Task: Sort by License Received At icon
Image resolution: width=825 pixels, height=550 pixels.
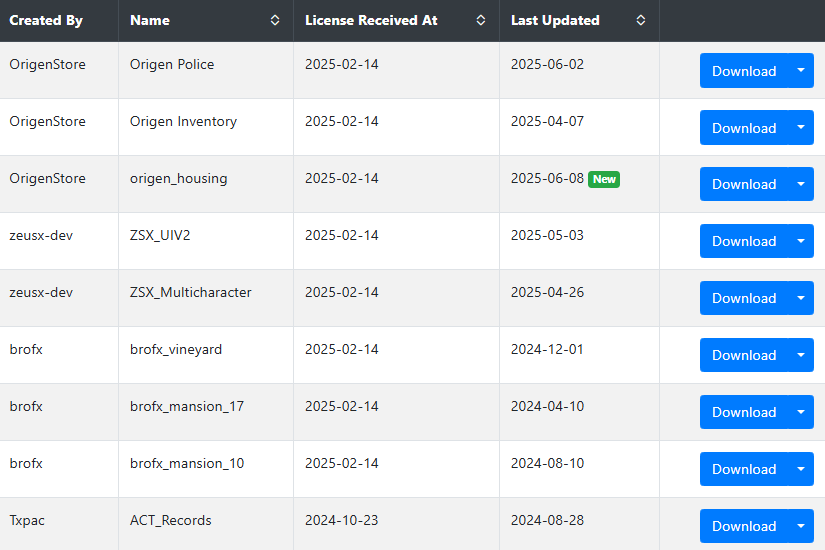Action: (x=480, y=20)
